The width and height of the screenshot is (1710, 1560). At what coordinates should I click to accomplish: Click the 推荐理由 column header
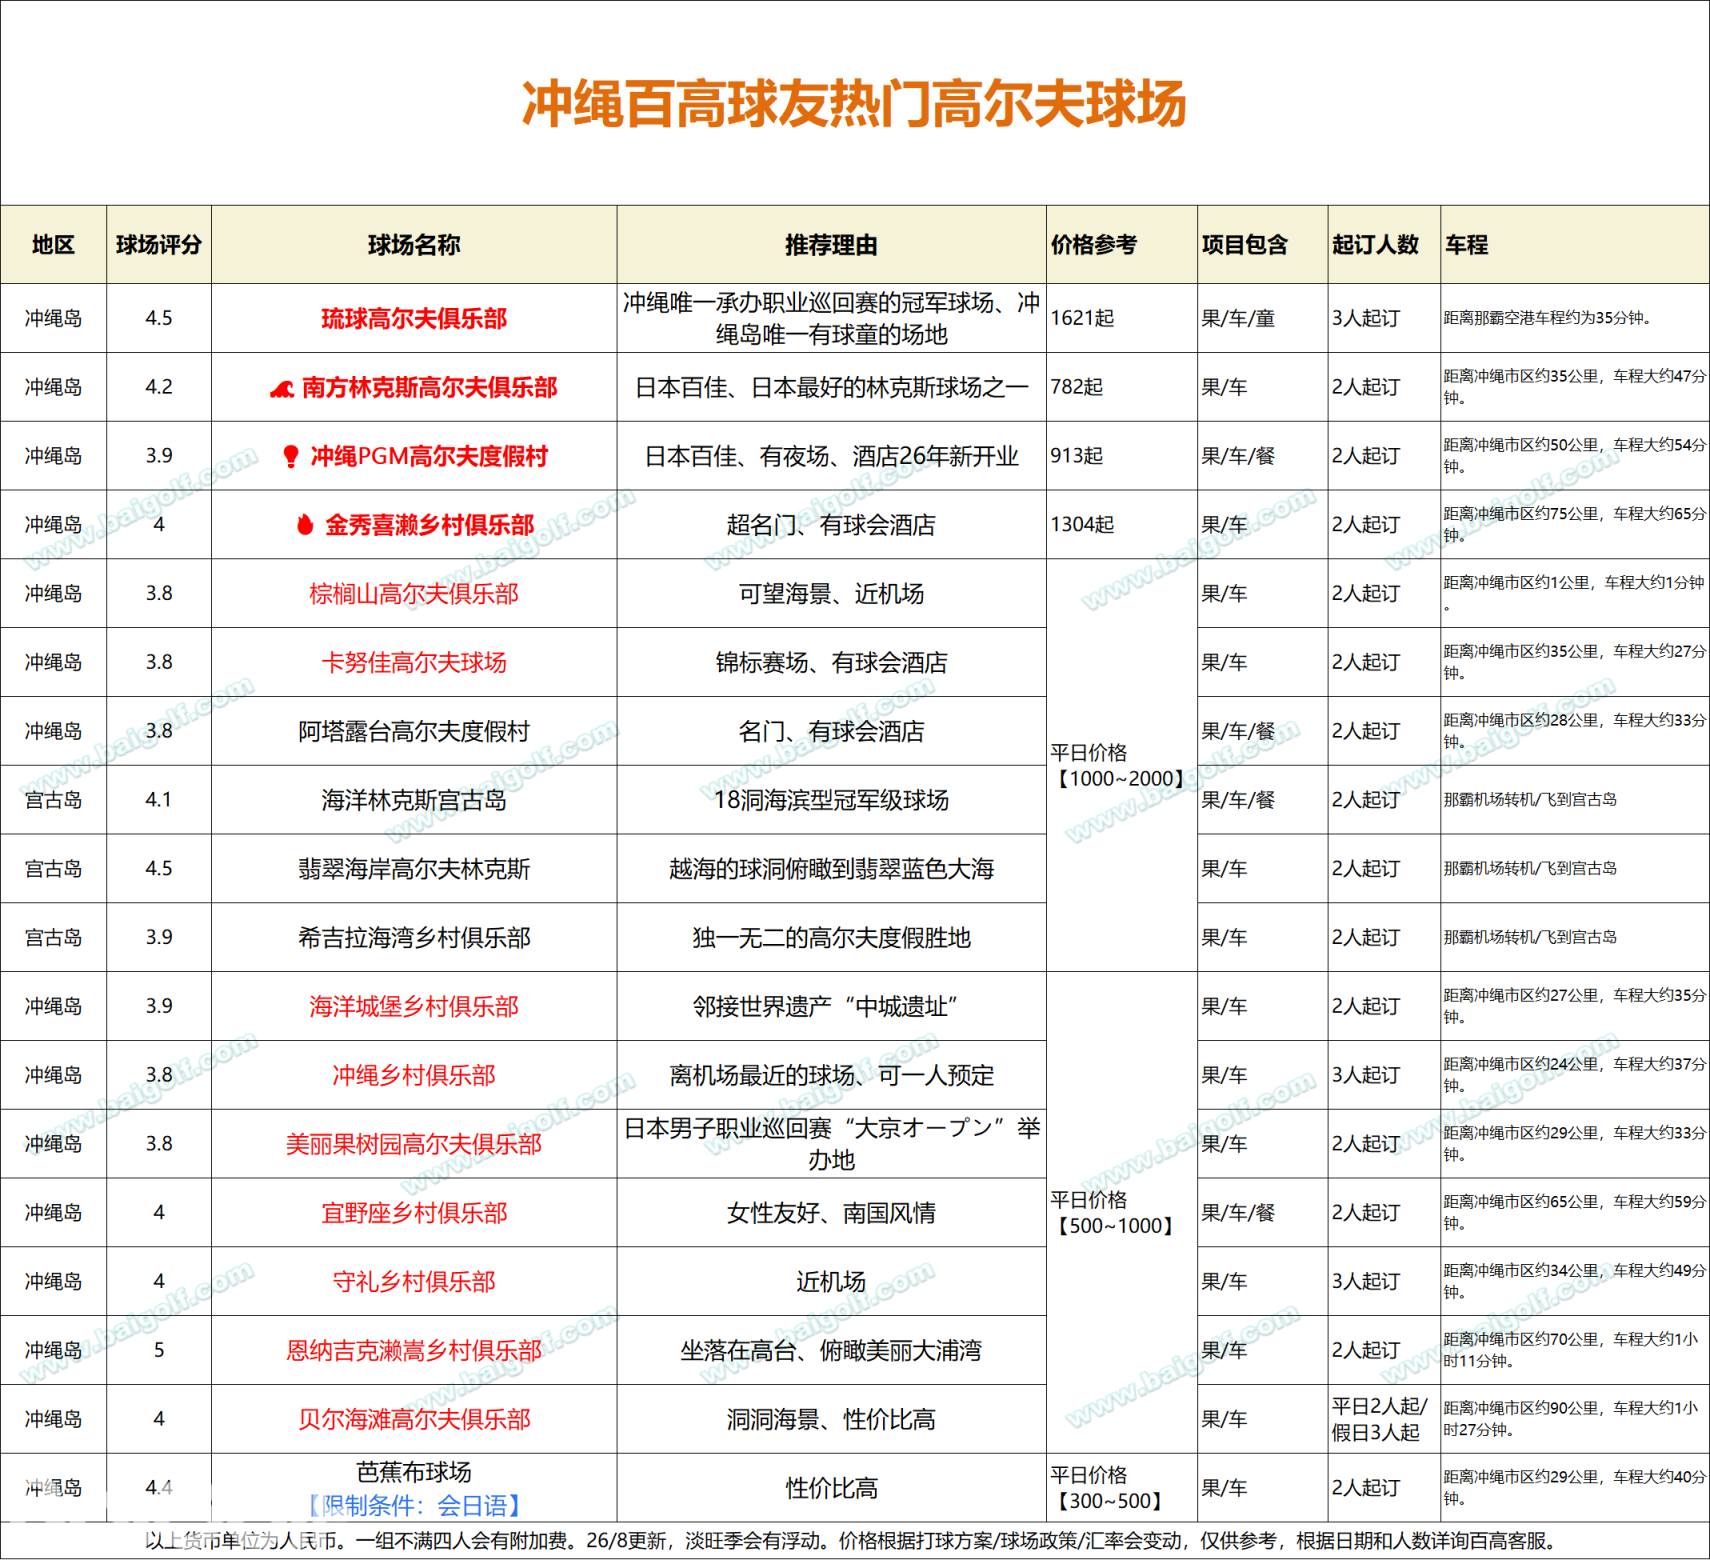click(x=832, y=245)
